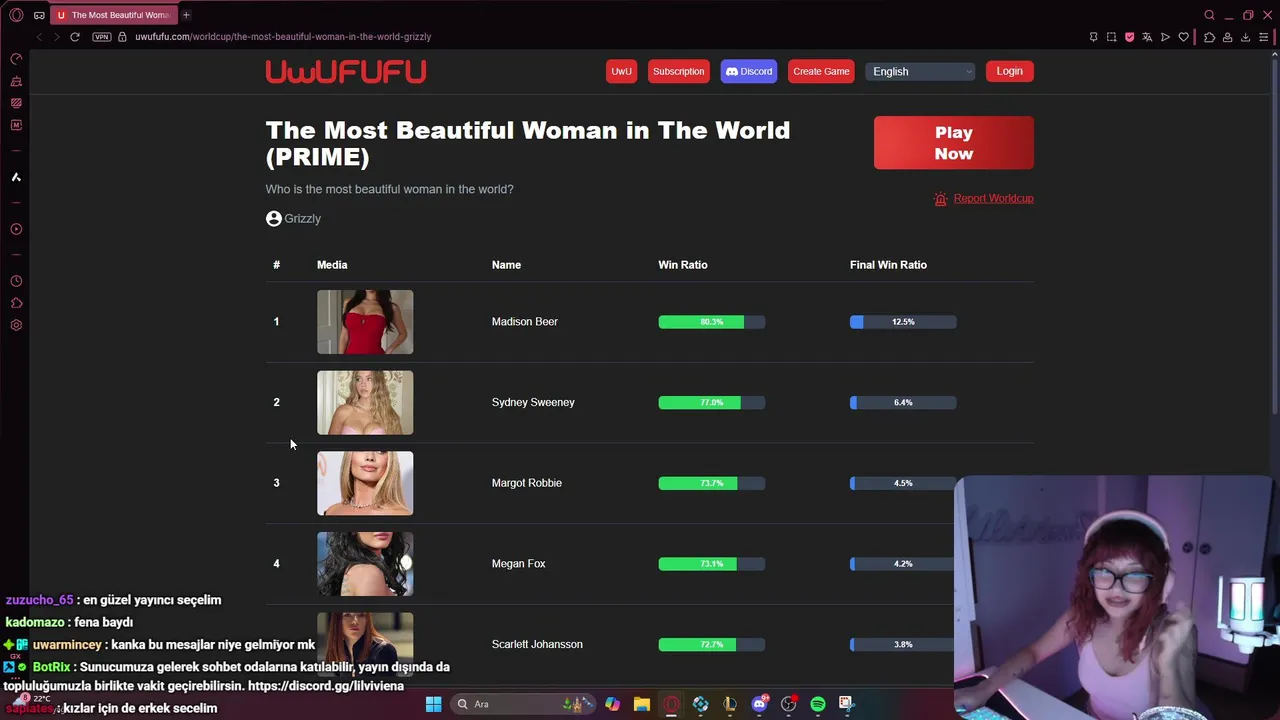Image resolution: width=1280 pixels, height=720 pixels.
Task: Open Discord from the taskbar
Action: point(760,704)
